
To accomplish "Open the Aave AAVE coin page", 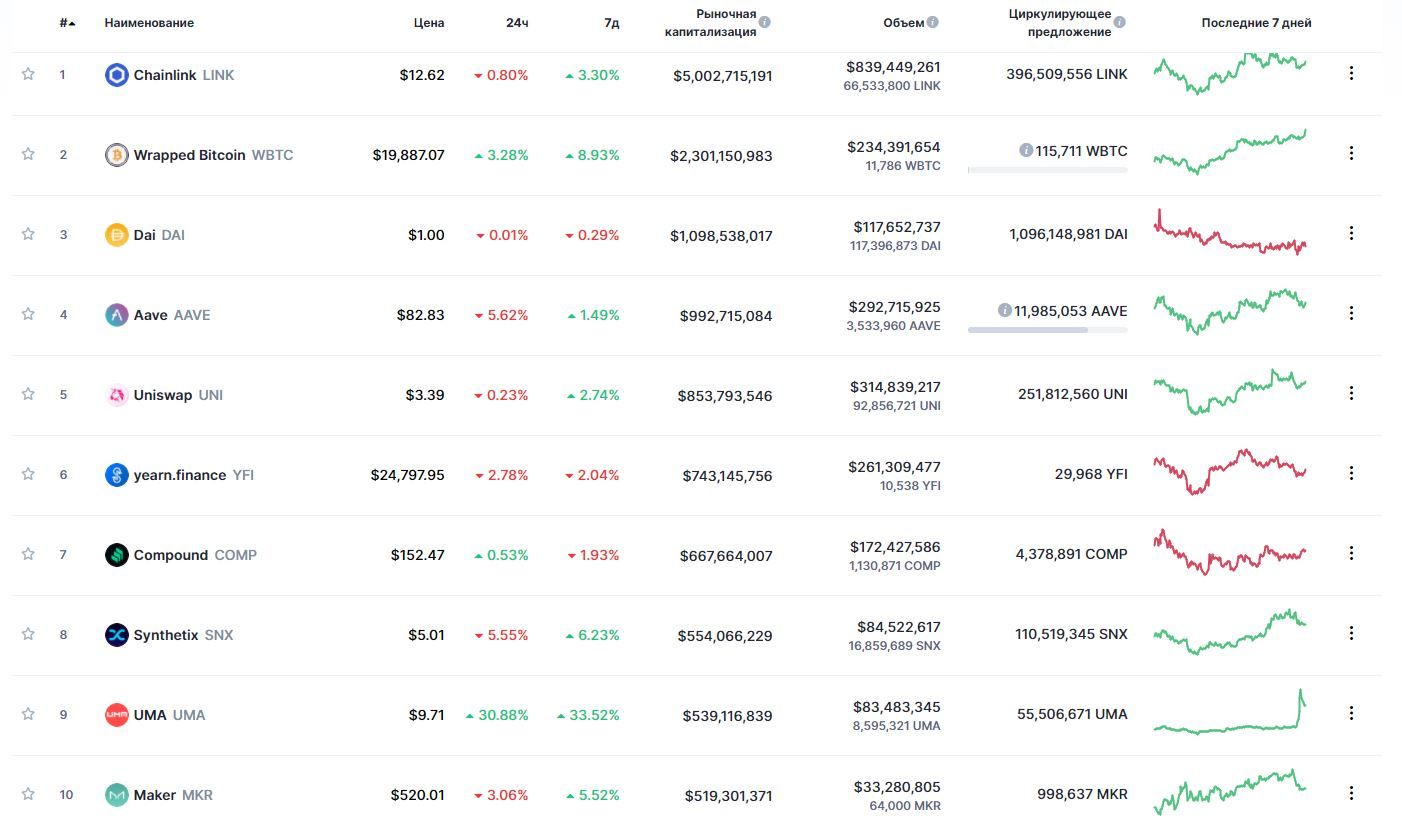I will (172, 315).
